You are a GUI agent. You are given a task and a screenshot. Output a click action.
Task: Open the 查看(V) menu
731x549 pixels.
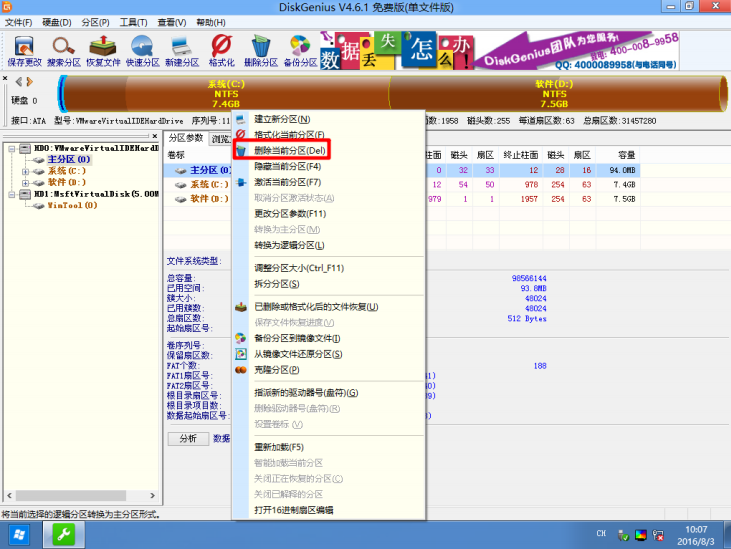(x=172, y=22)
